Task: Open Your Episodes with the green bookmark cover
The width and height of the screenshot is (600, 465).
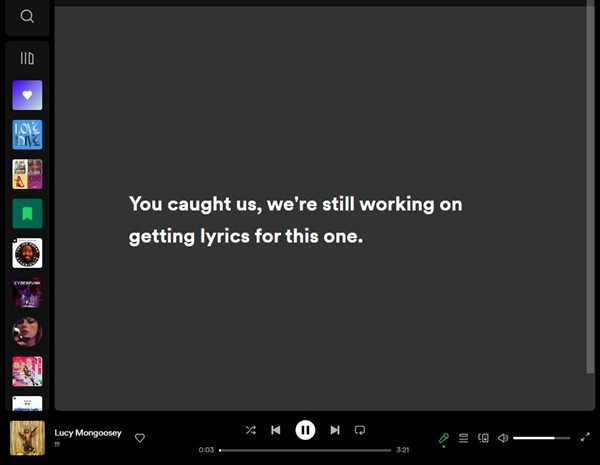Action: (x=27, y=214)
